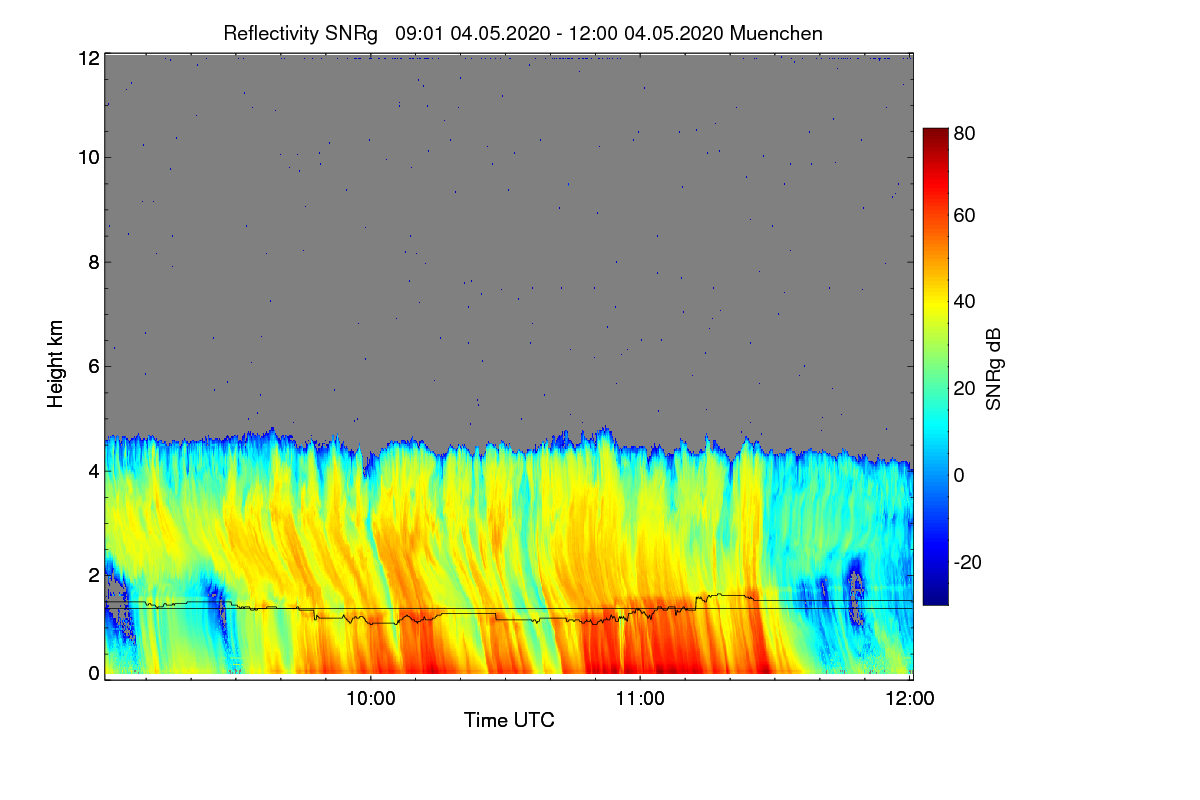
Task: Click the height tick label 2
Action: coord(94,574)
